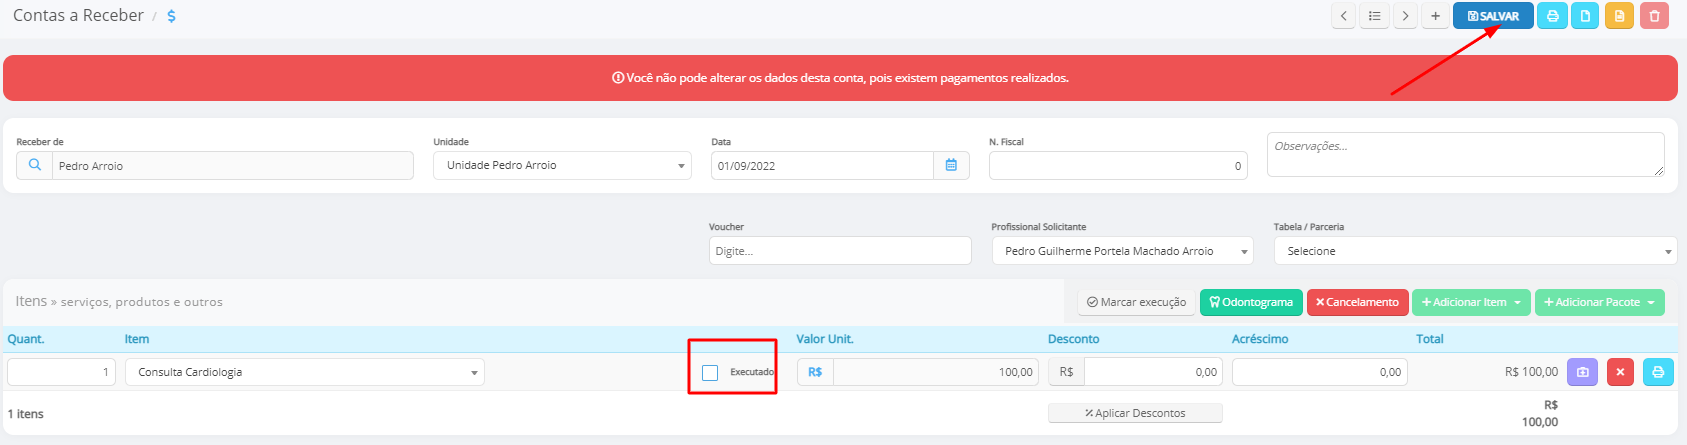Open the blank document icon in top toolbar
The height and width of the screenshot is (445, 1687).
click(1585, 16)
